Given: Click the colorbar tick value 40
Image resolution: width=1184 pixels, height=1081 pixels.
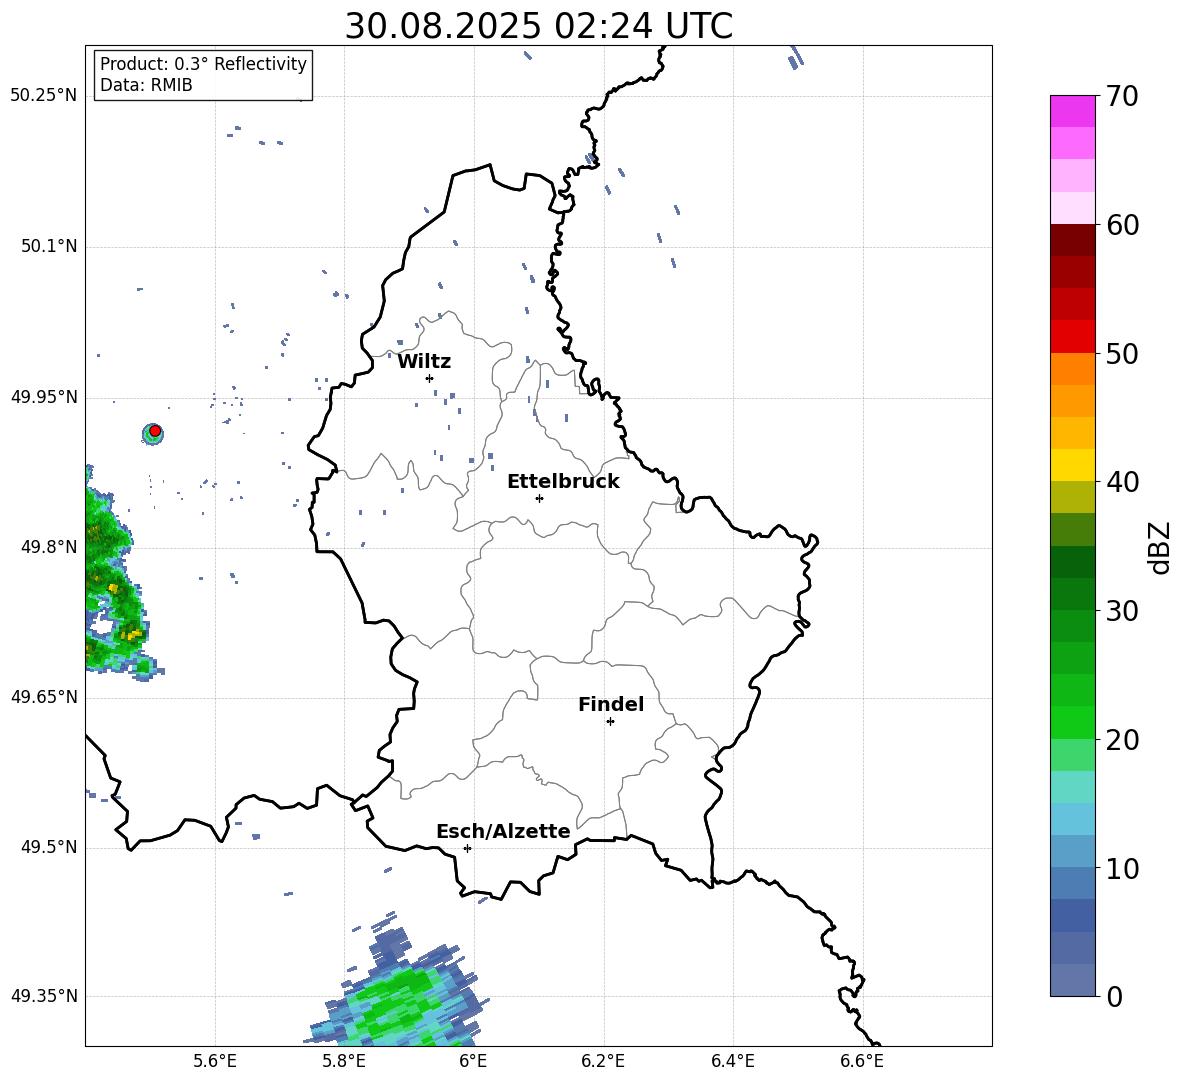Looking at the screenshot, I should pyautogui.click(x=1122, y=482).
